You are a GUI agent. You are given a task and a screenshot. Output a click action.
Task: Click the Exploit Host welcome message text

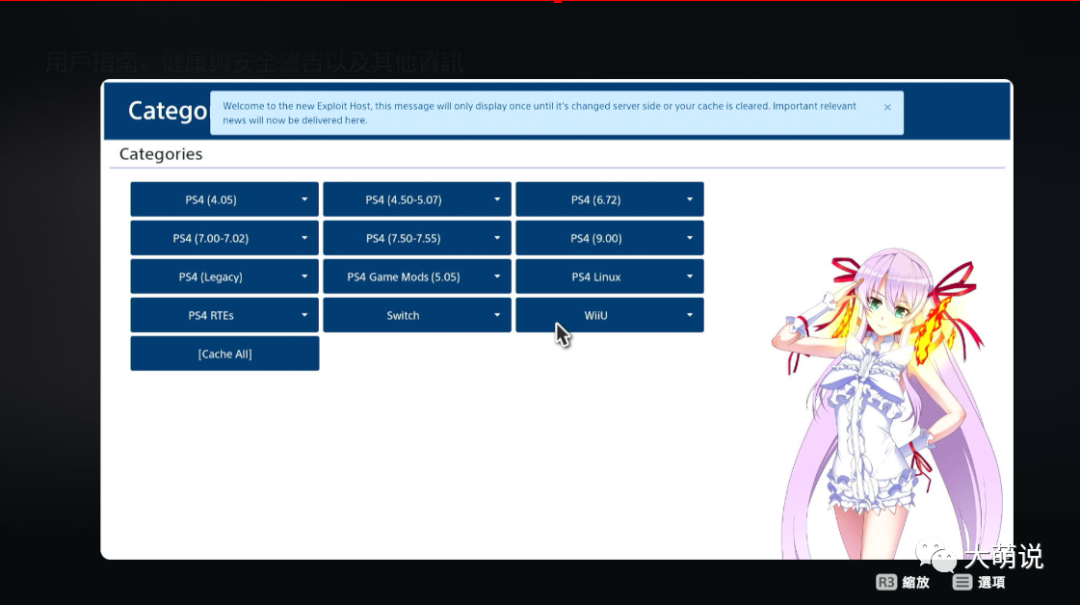tap(539, 113)
